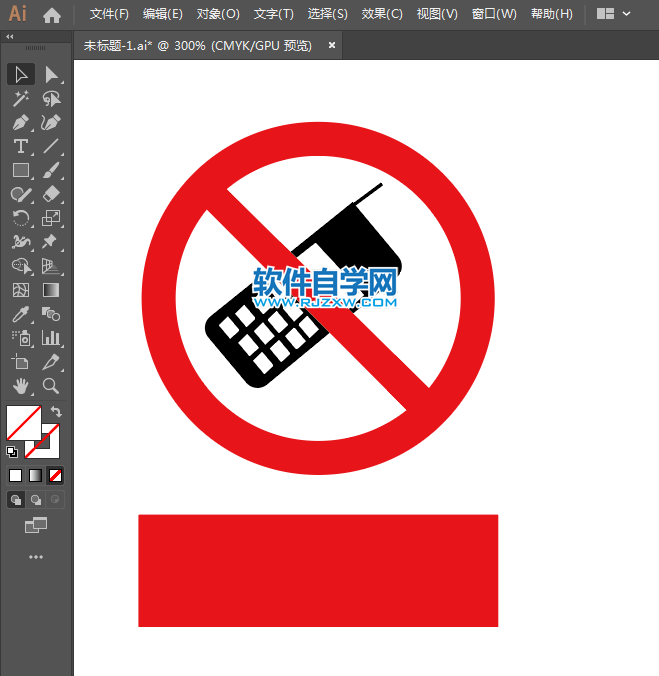Viewport: 659px width, 676px height.
Task: Select the Selection tool (black arrow)
Action: (21, 75)
